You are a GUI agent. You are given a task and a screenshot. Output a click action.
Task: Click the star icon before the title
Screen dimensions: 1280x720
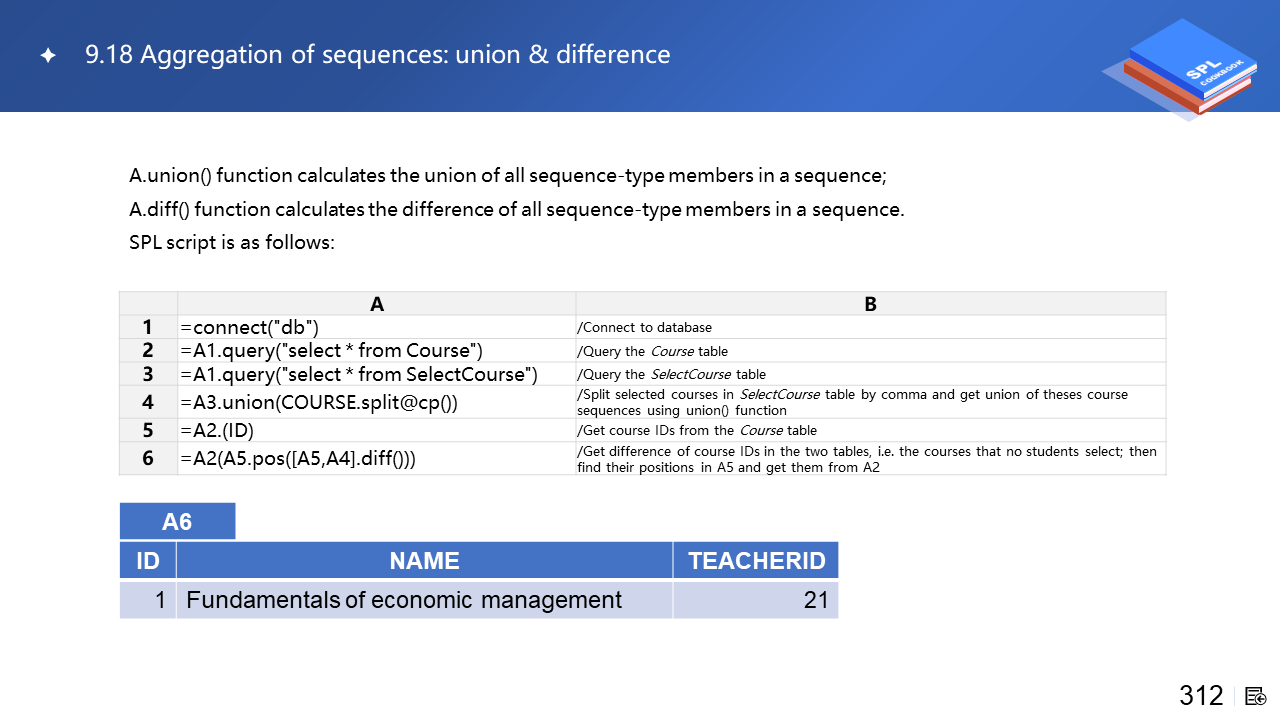click(x=48, y=56)
